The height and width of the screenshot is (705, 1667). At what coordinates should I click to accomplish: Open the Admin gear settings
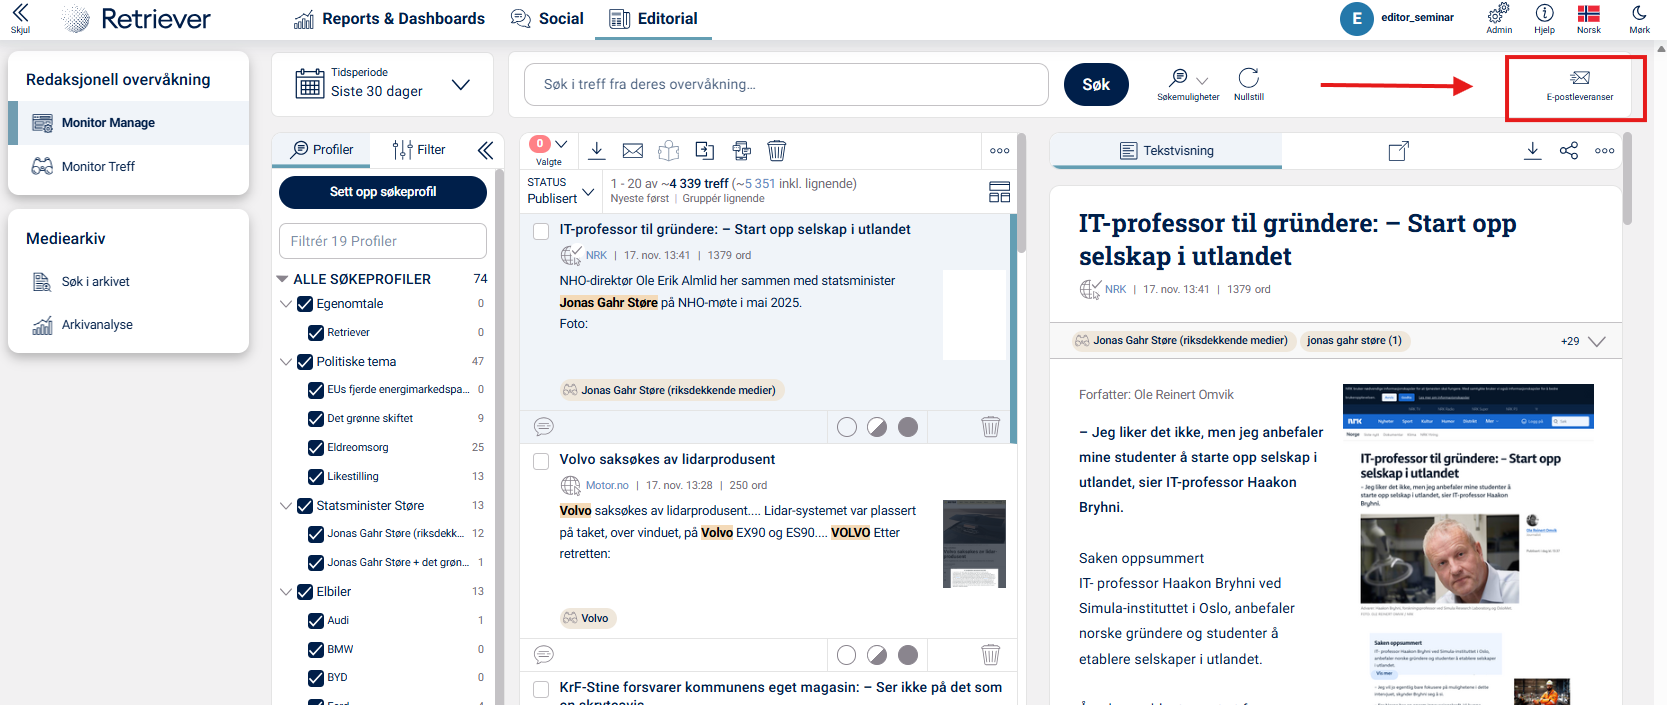(1498, 18)
